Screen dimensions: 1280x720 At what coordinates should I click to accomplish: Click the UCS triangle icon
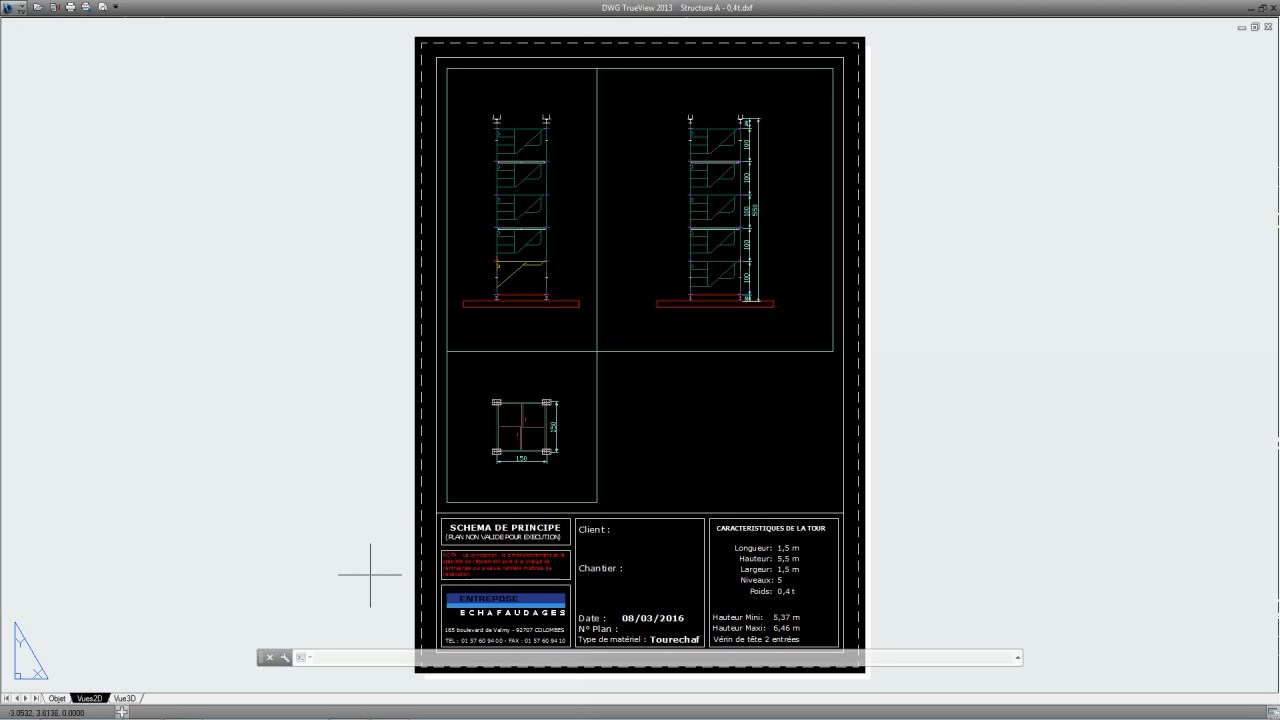(x=30, y=651)
